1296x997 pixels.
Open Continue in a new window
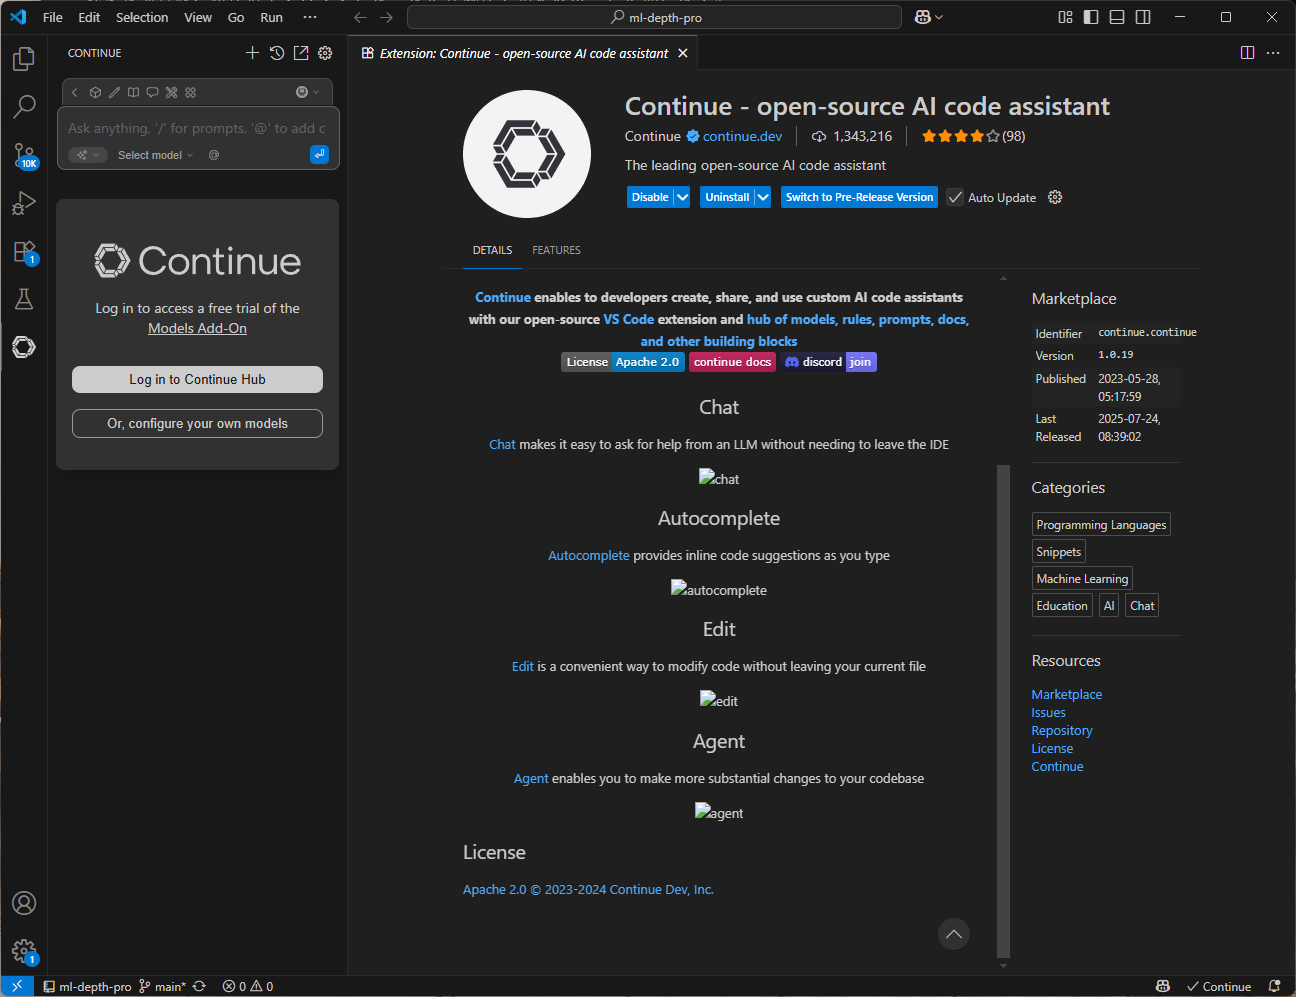[301, 53]
